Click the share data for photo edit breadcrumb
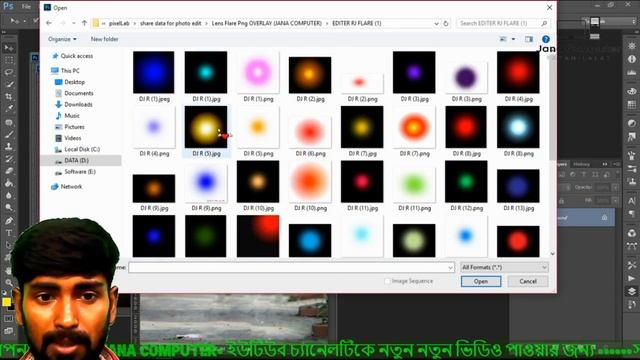This screenshot has height=360, width=640. click(171, 24)
